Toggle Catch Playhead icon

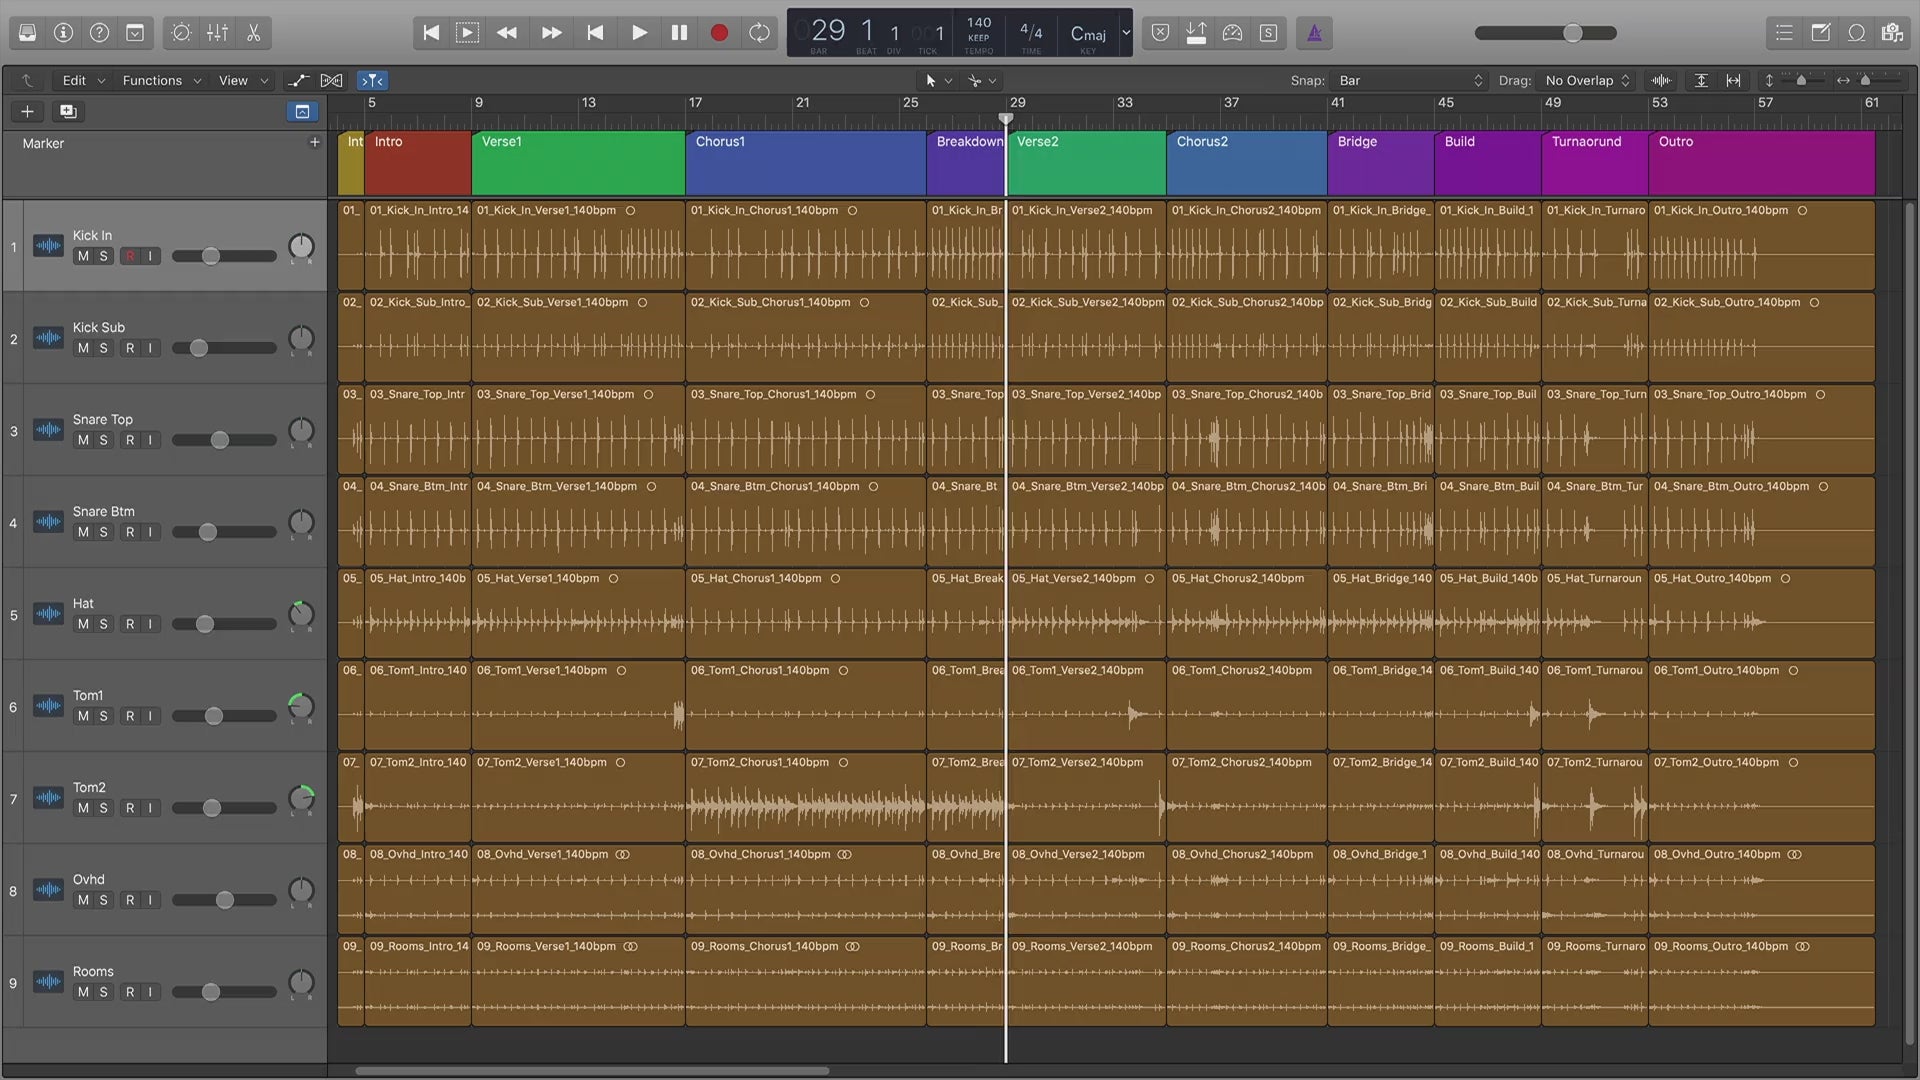point(372,80)
